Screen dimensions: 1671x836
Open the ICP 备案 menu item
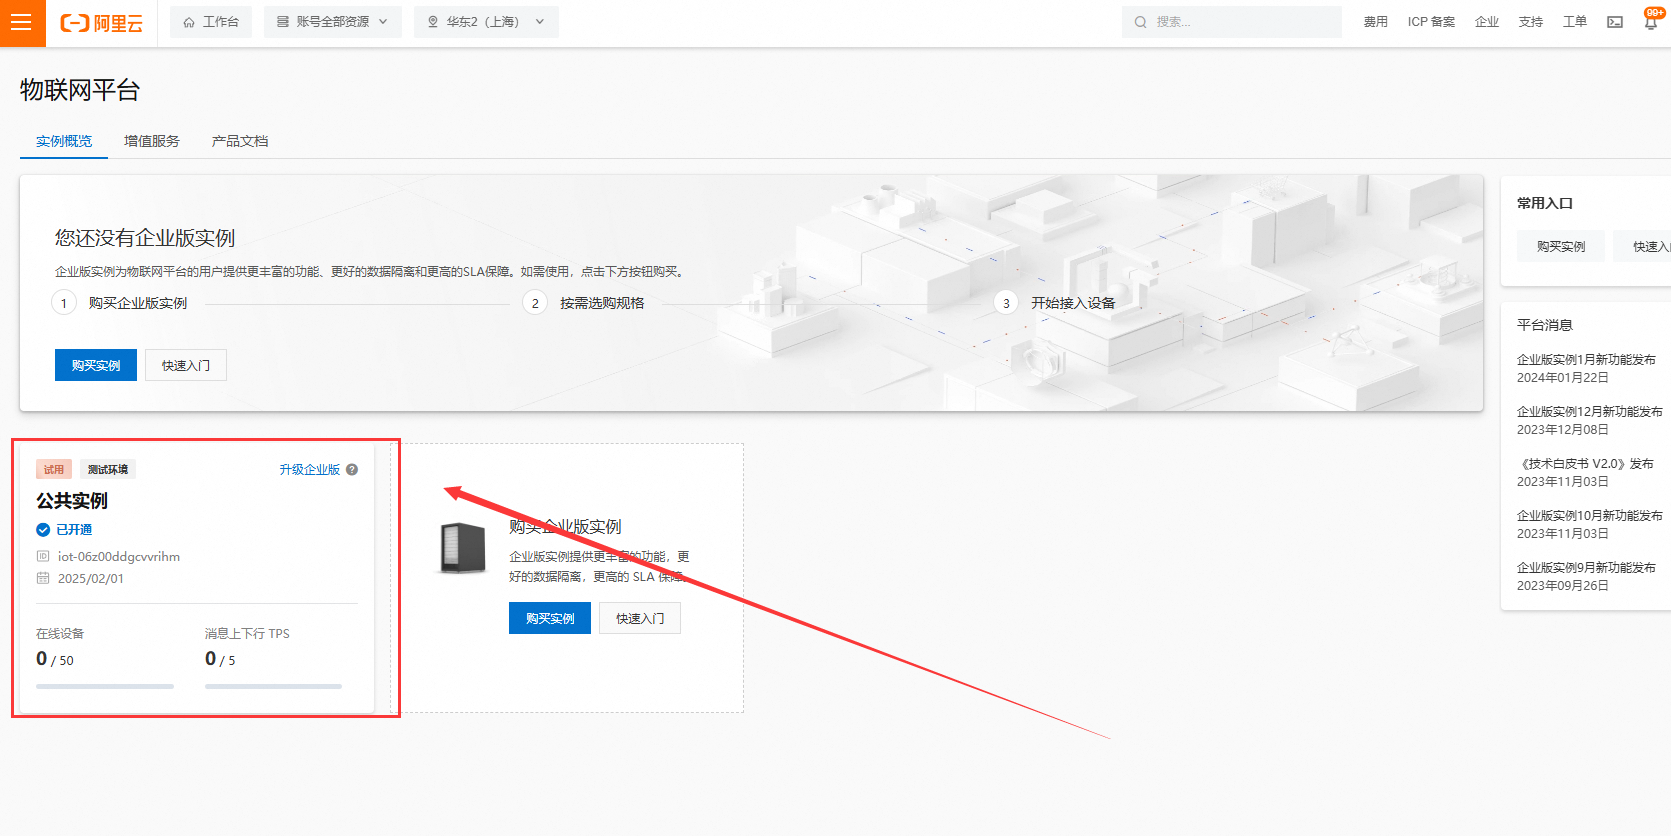(1431, 22)
